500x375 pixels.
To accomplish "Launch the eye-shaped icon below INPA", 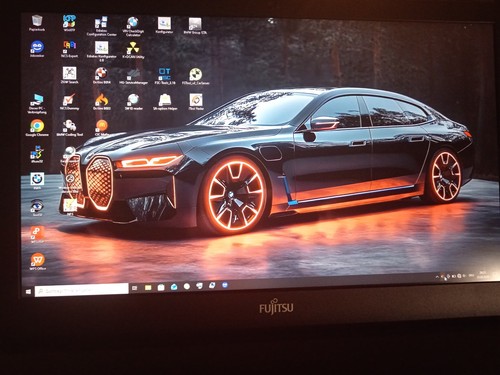I will click(x=37, y=207).
